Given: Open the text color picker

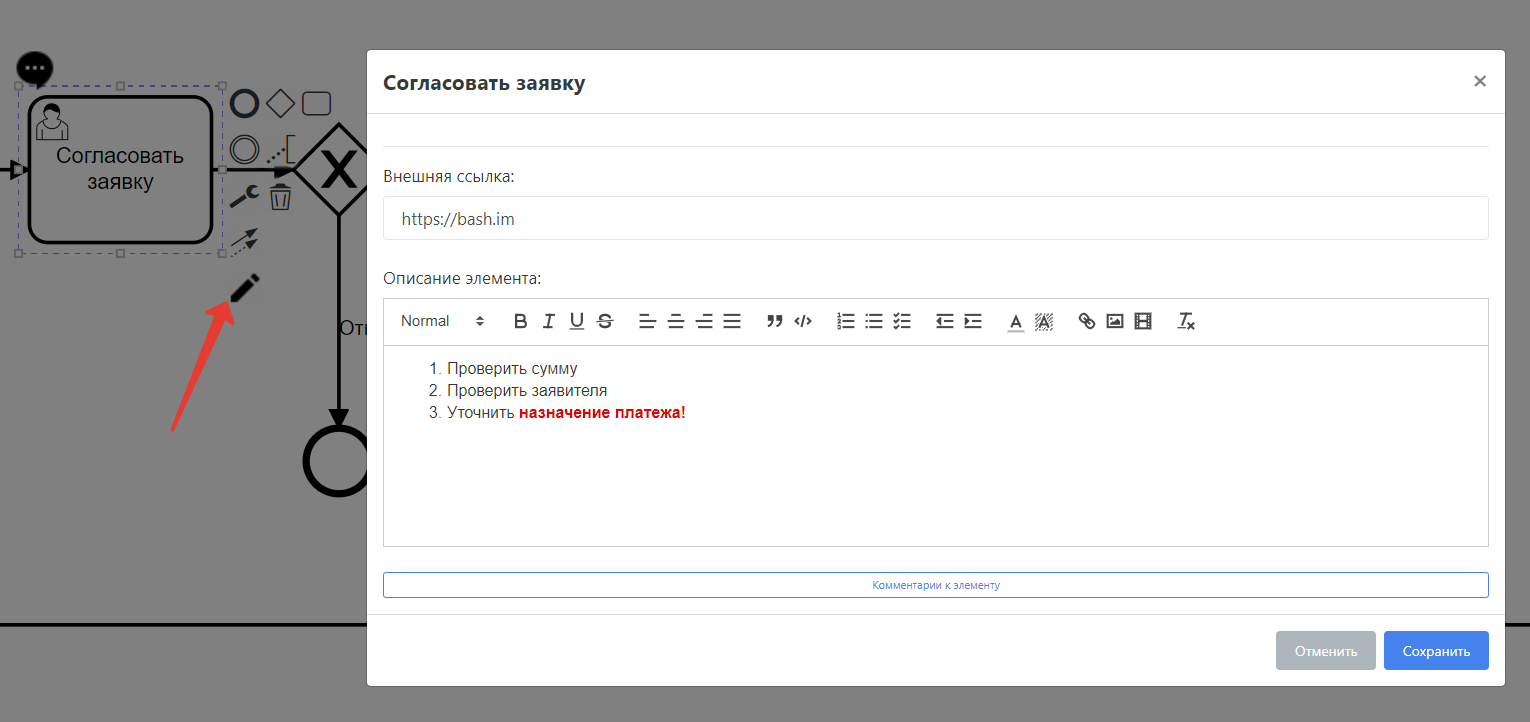Looking at the screenshot, I should click(1016, 321).
